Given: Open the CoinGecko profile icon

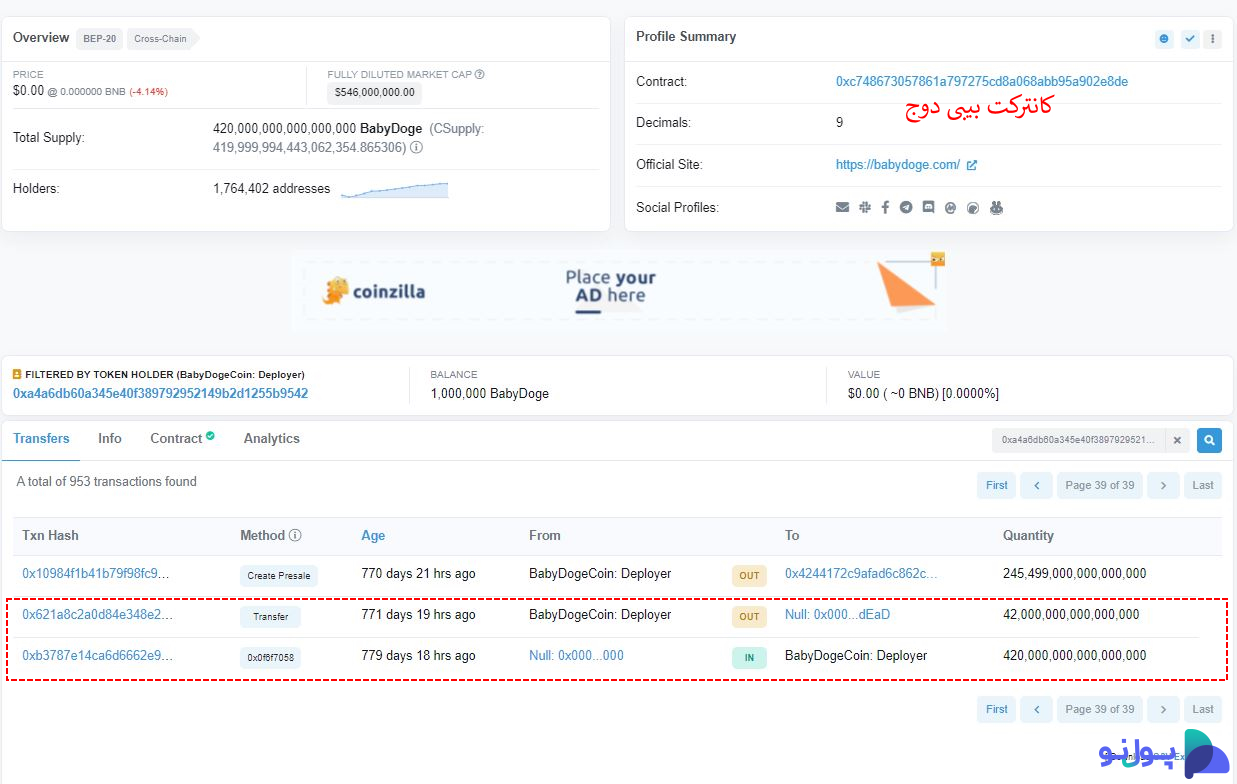Looking at the screenshot, I should point(973,208).
